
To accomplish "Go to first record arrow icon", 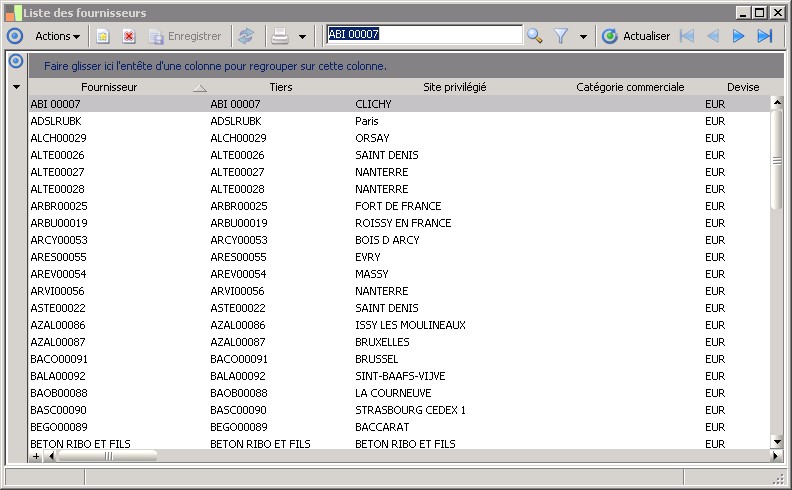I will [x=687, y=36].
